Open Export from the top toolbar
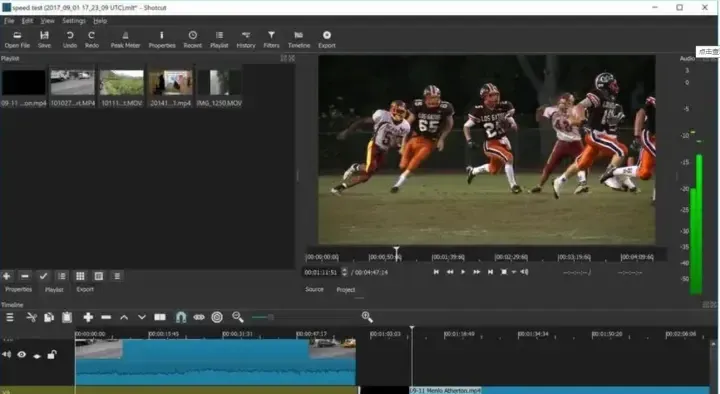Screen dimensions: 720x394 tap(327, 40)
